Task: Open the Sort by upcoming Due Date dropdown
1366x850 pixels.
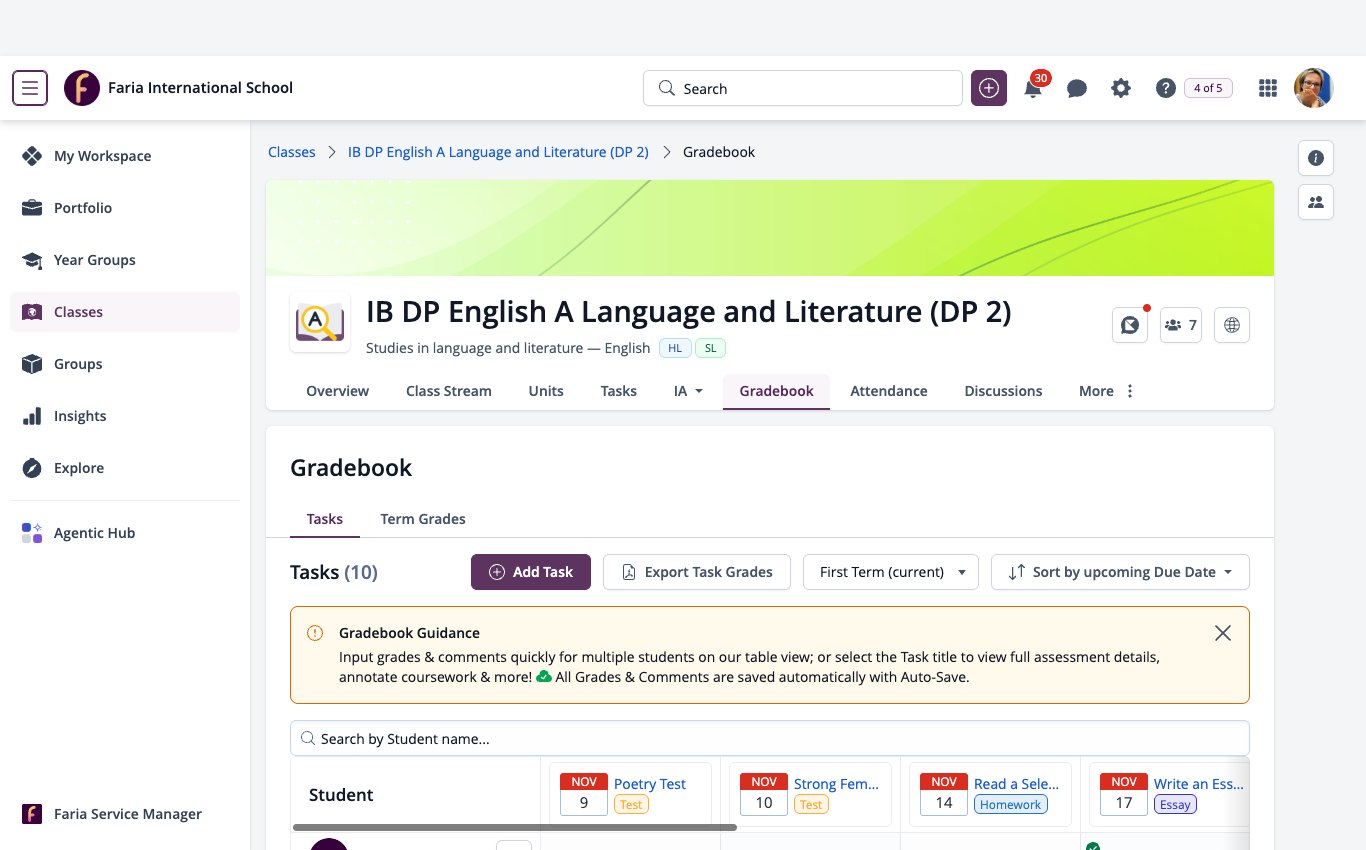Action: (1120, 572)
